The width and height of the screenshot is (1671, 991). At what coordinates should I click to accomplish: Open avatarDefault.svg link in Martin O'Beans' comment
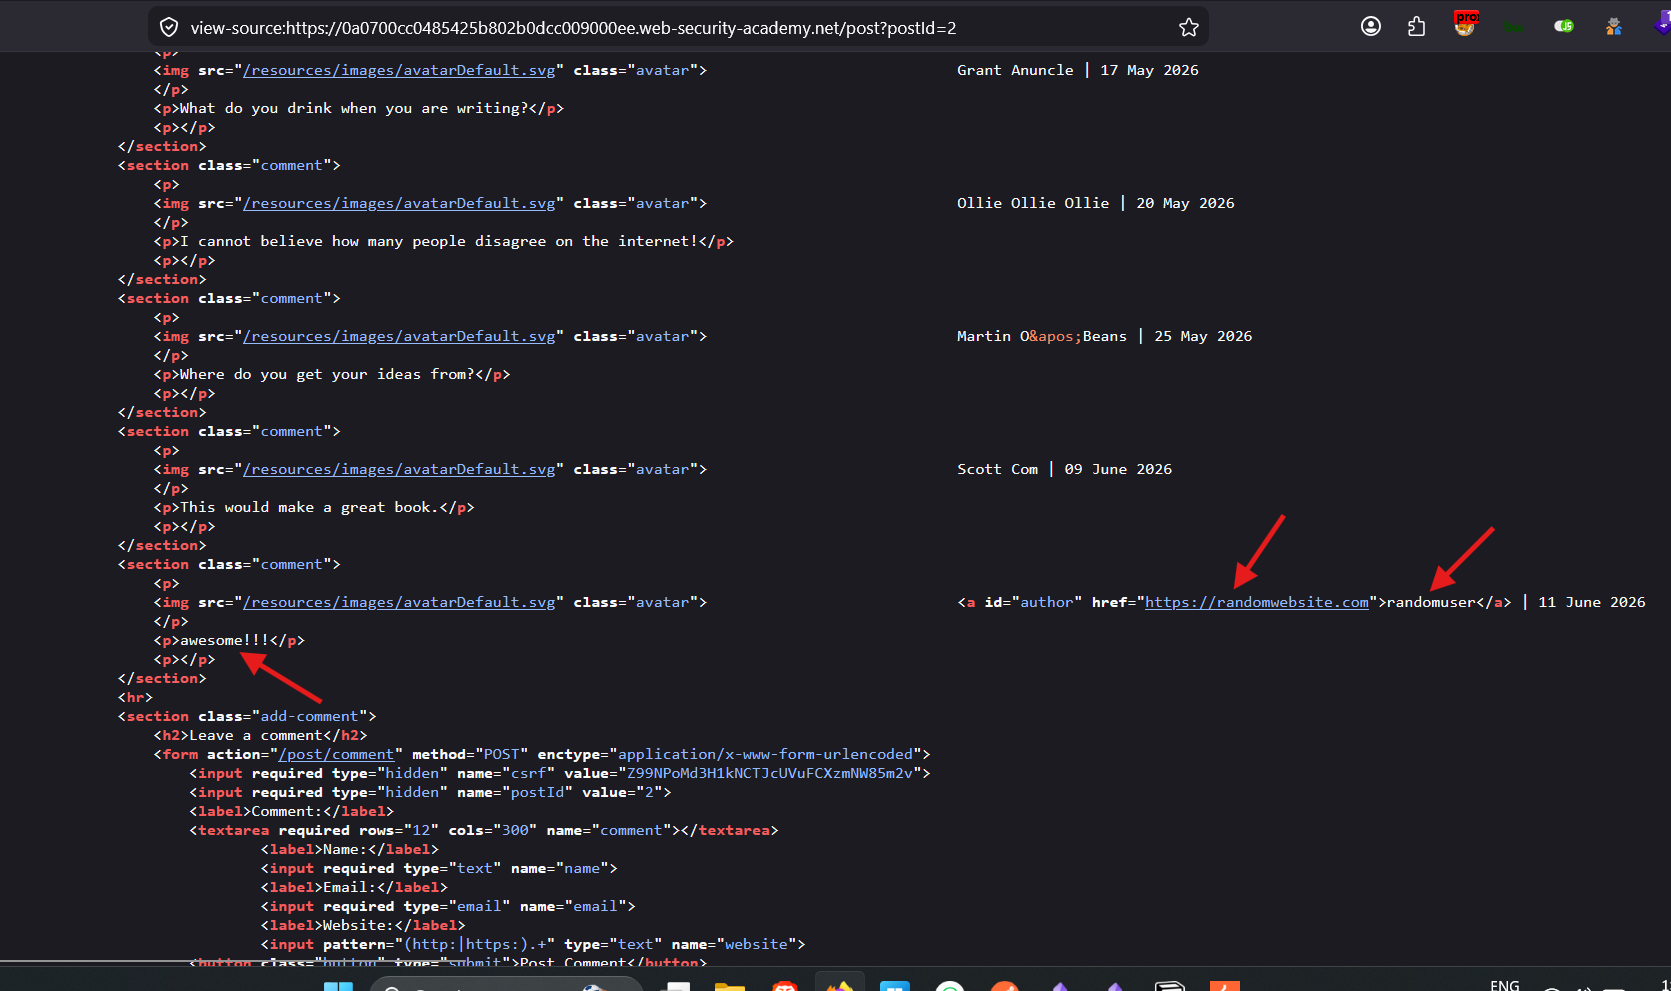(x=399, y=336)
